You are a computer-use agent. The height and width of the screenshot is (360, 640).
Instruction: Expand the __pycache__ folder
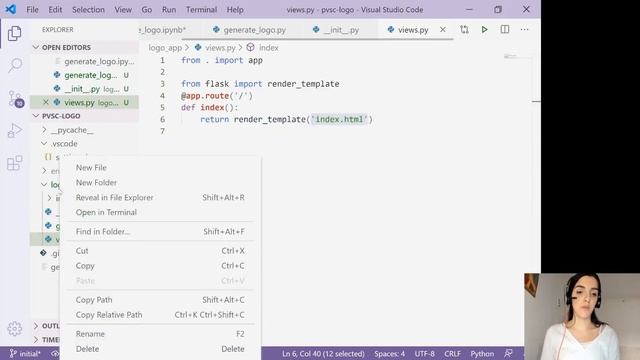coord(72,130)
